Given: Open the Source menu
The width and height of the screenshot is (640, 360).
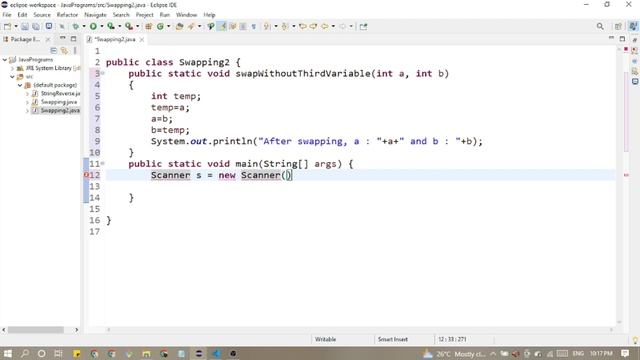Looking at the screenshot, I should 42,15.
